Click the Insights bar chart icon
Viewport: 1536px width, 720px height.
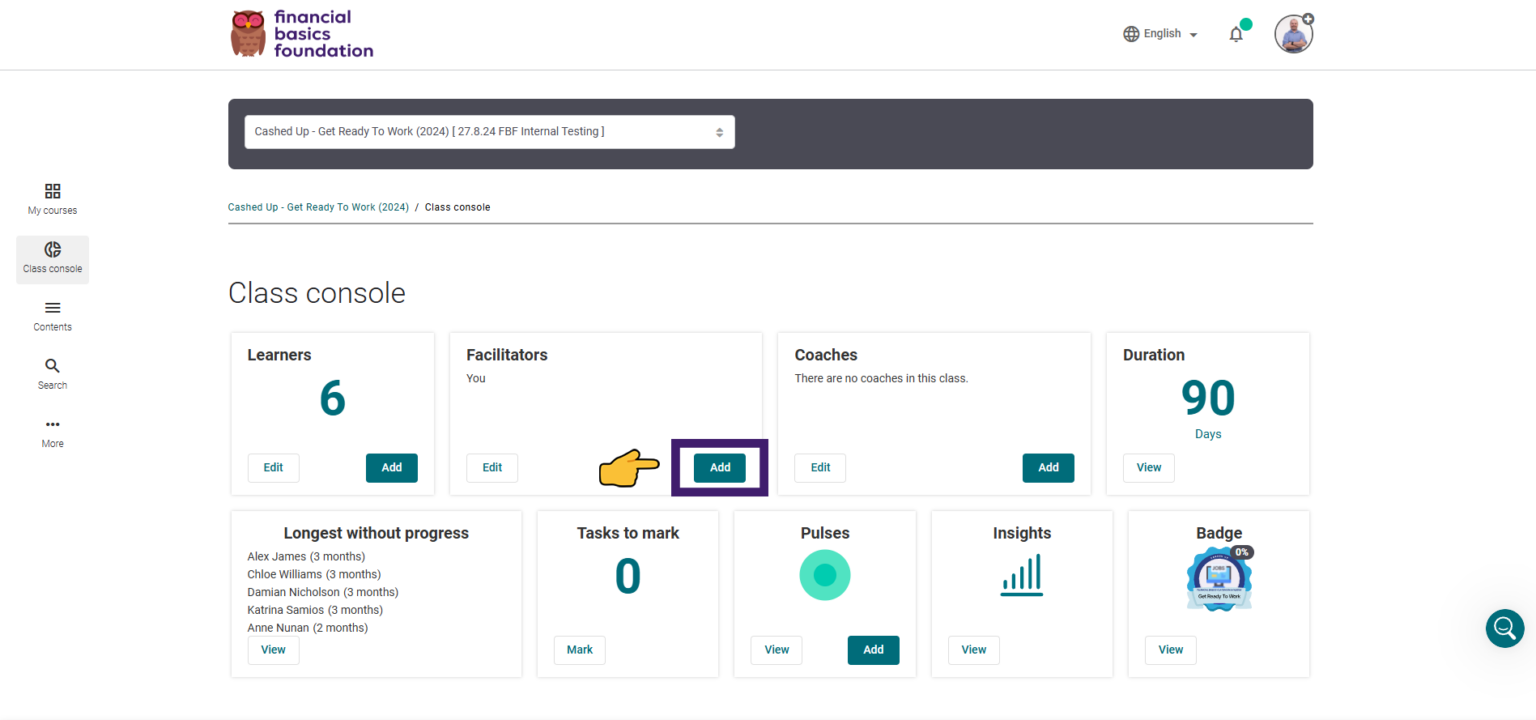click(1021, 575)
